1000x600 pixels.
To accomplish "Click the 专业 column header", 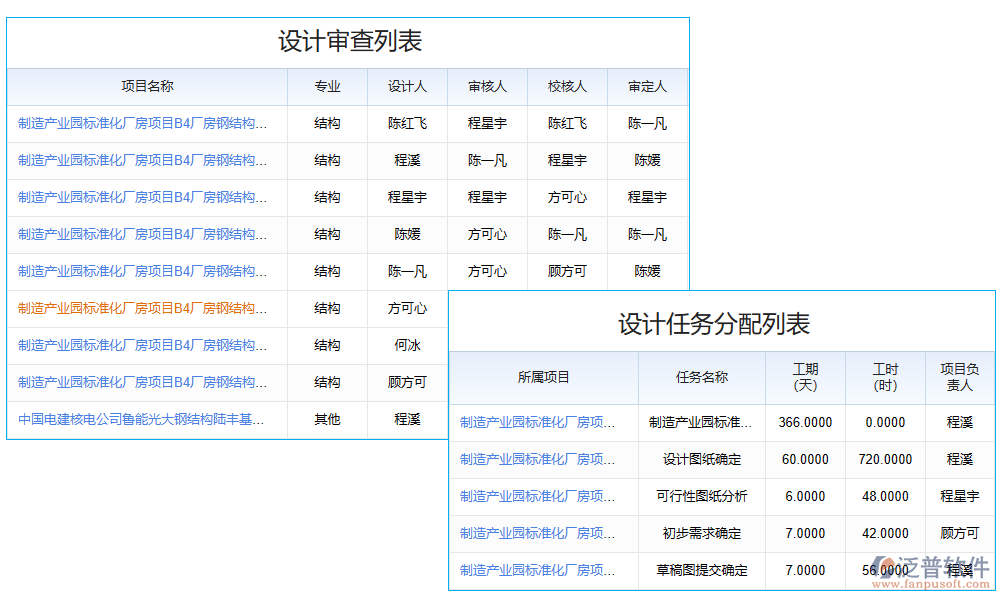I will pyautogui.click(x=327, y=87).
